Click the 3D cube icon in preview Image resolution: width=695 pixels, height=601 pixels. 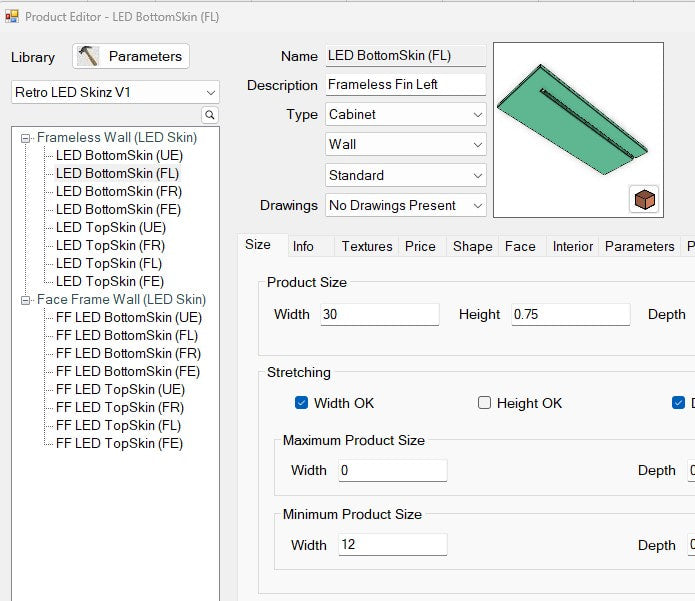645,200
